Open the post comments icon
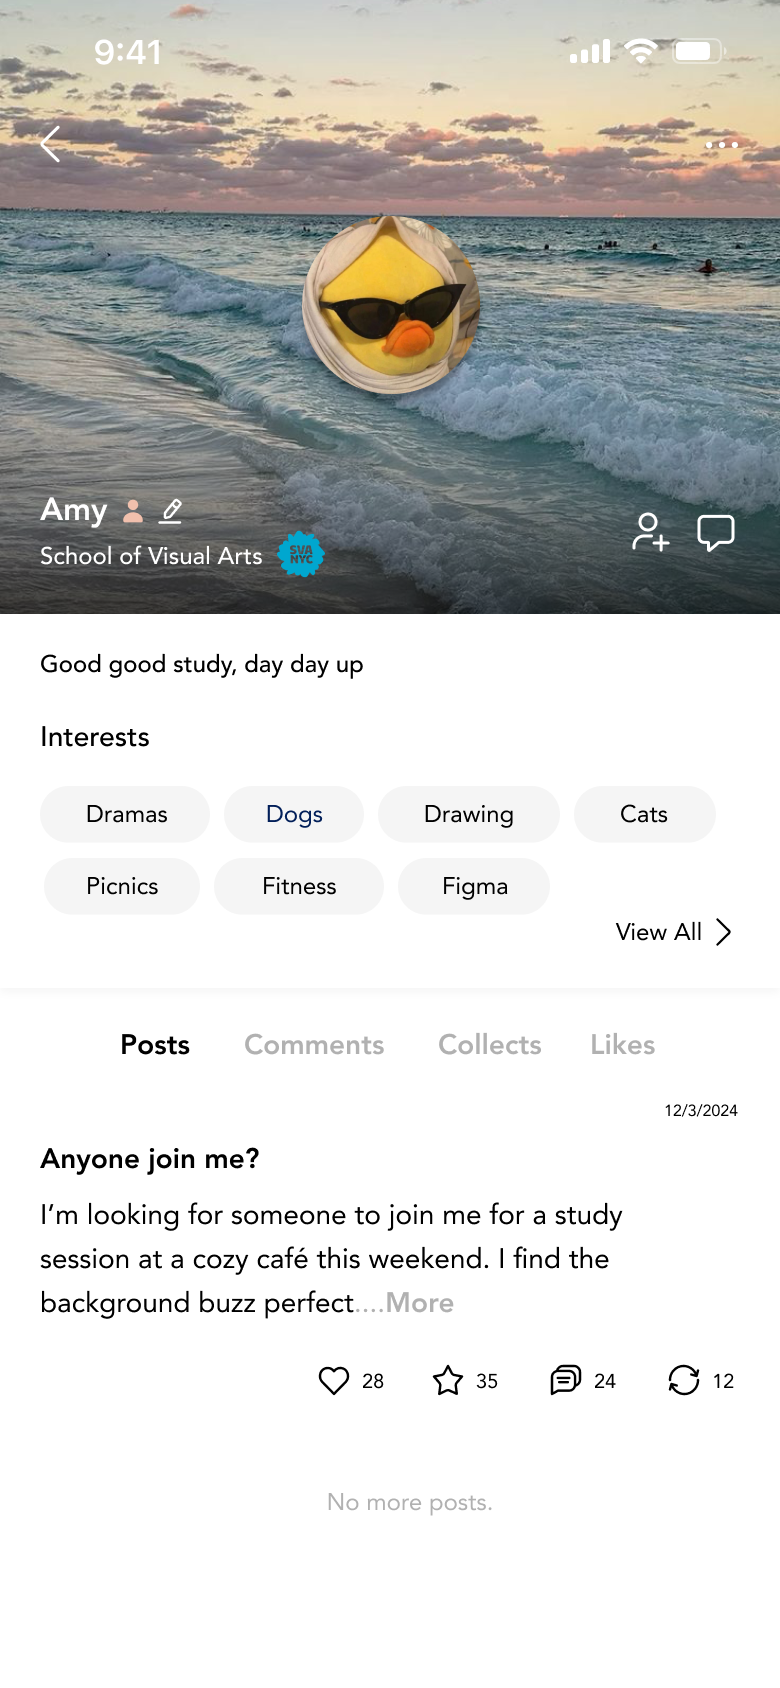Viewport: 780px width, 1688px height. click(566, 1381)
